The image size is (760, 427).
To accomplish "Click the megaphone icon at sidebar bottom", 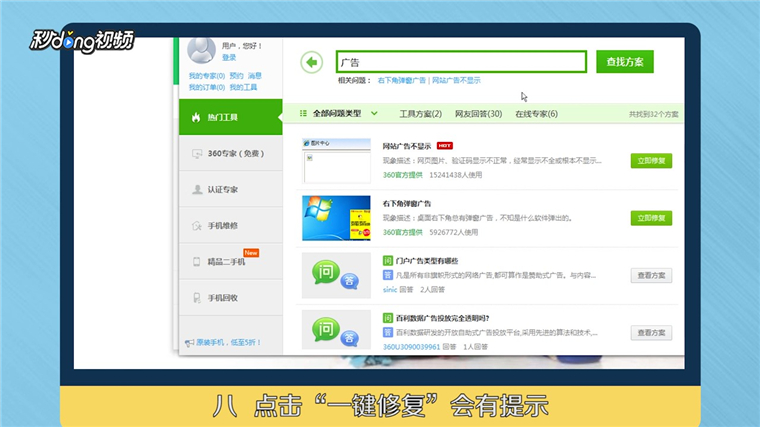I will [x=189, y=343].
